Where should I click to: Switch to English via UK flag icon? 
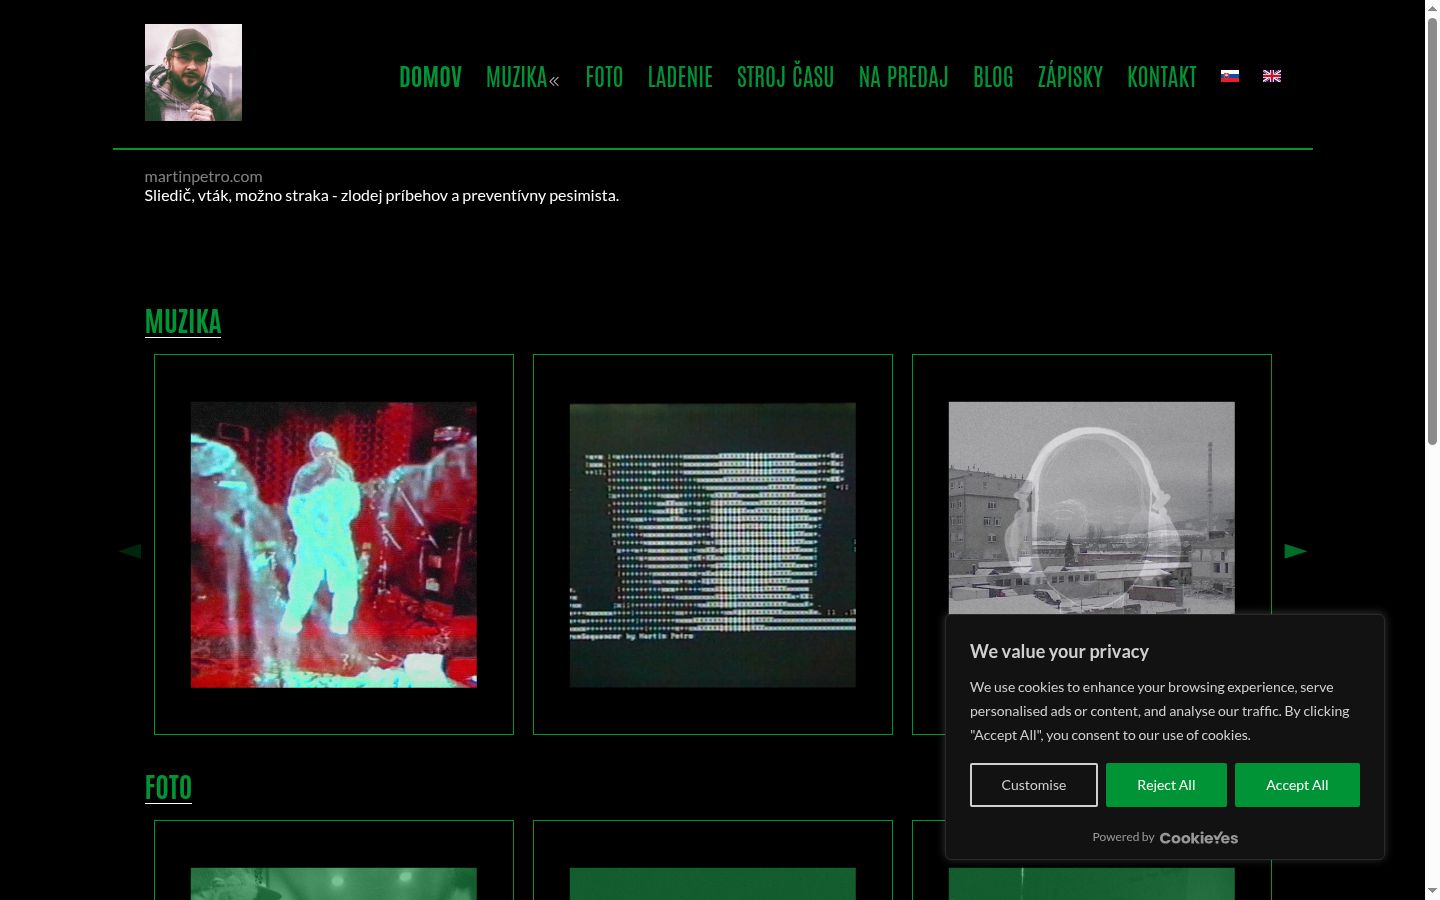click(x=1272, y=76)
